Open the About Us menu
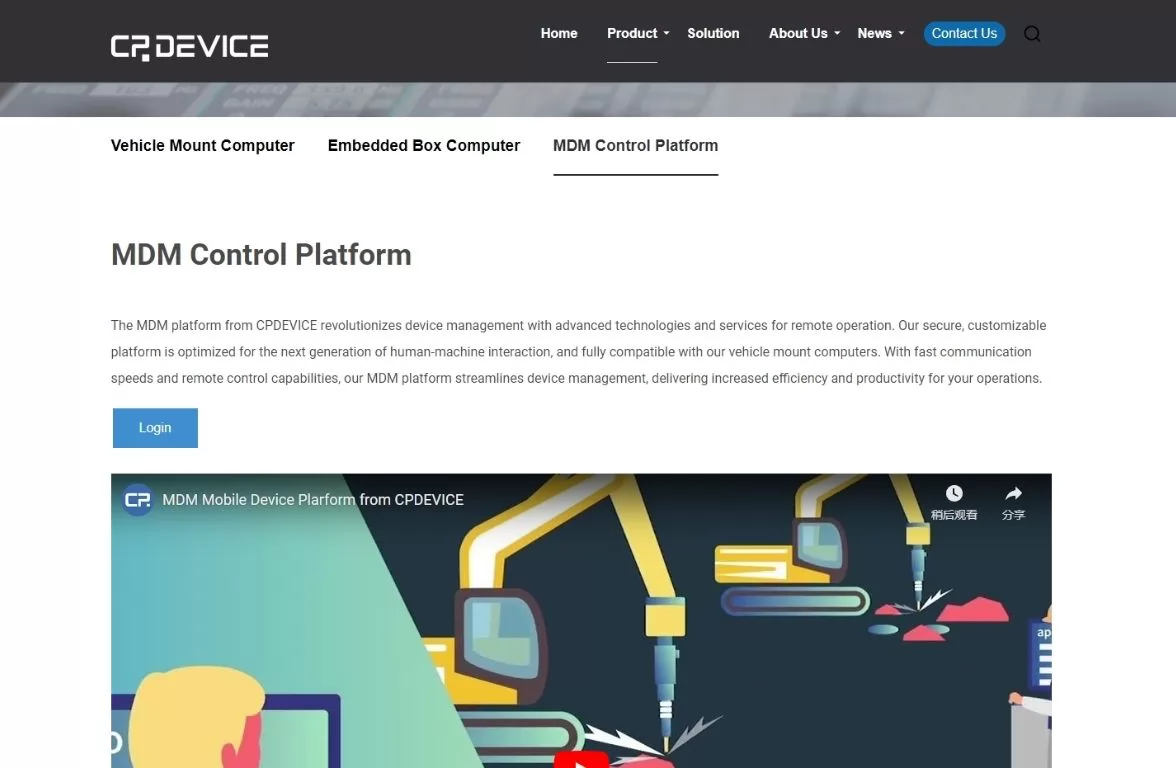Viewport: 1176px width, 768px height. click(798, 33)
